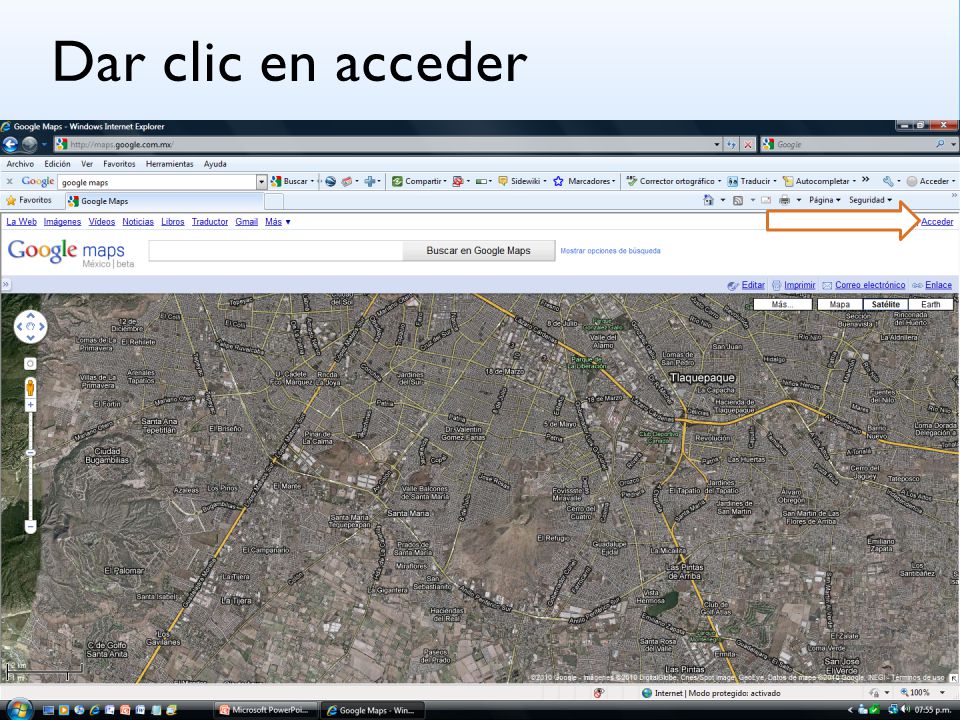
Task: Open the address bar history dropdown arrow
Action: coord(716,144)
